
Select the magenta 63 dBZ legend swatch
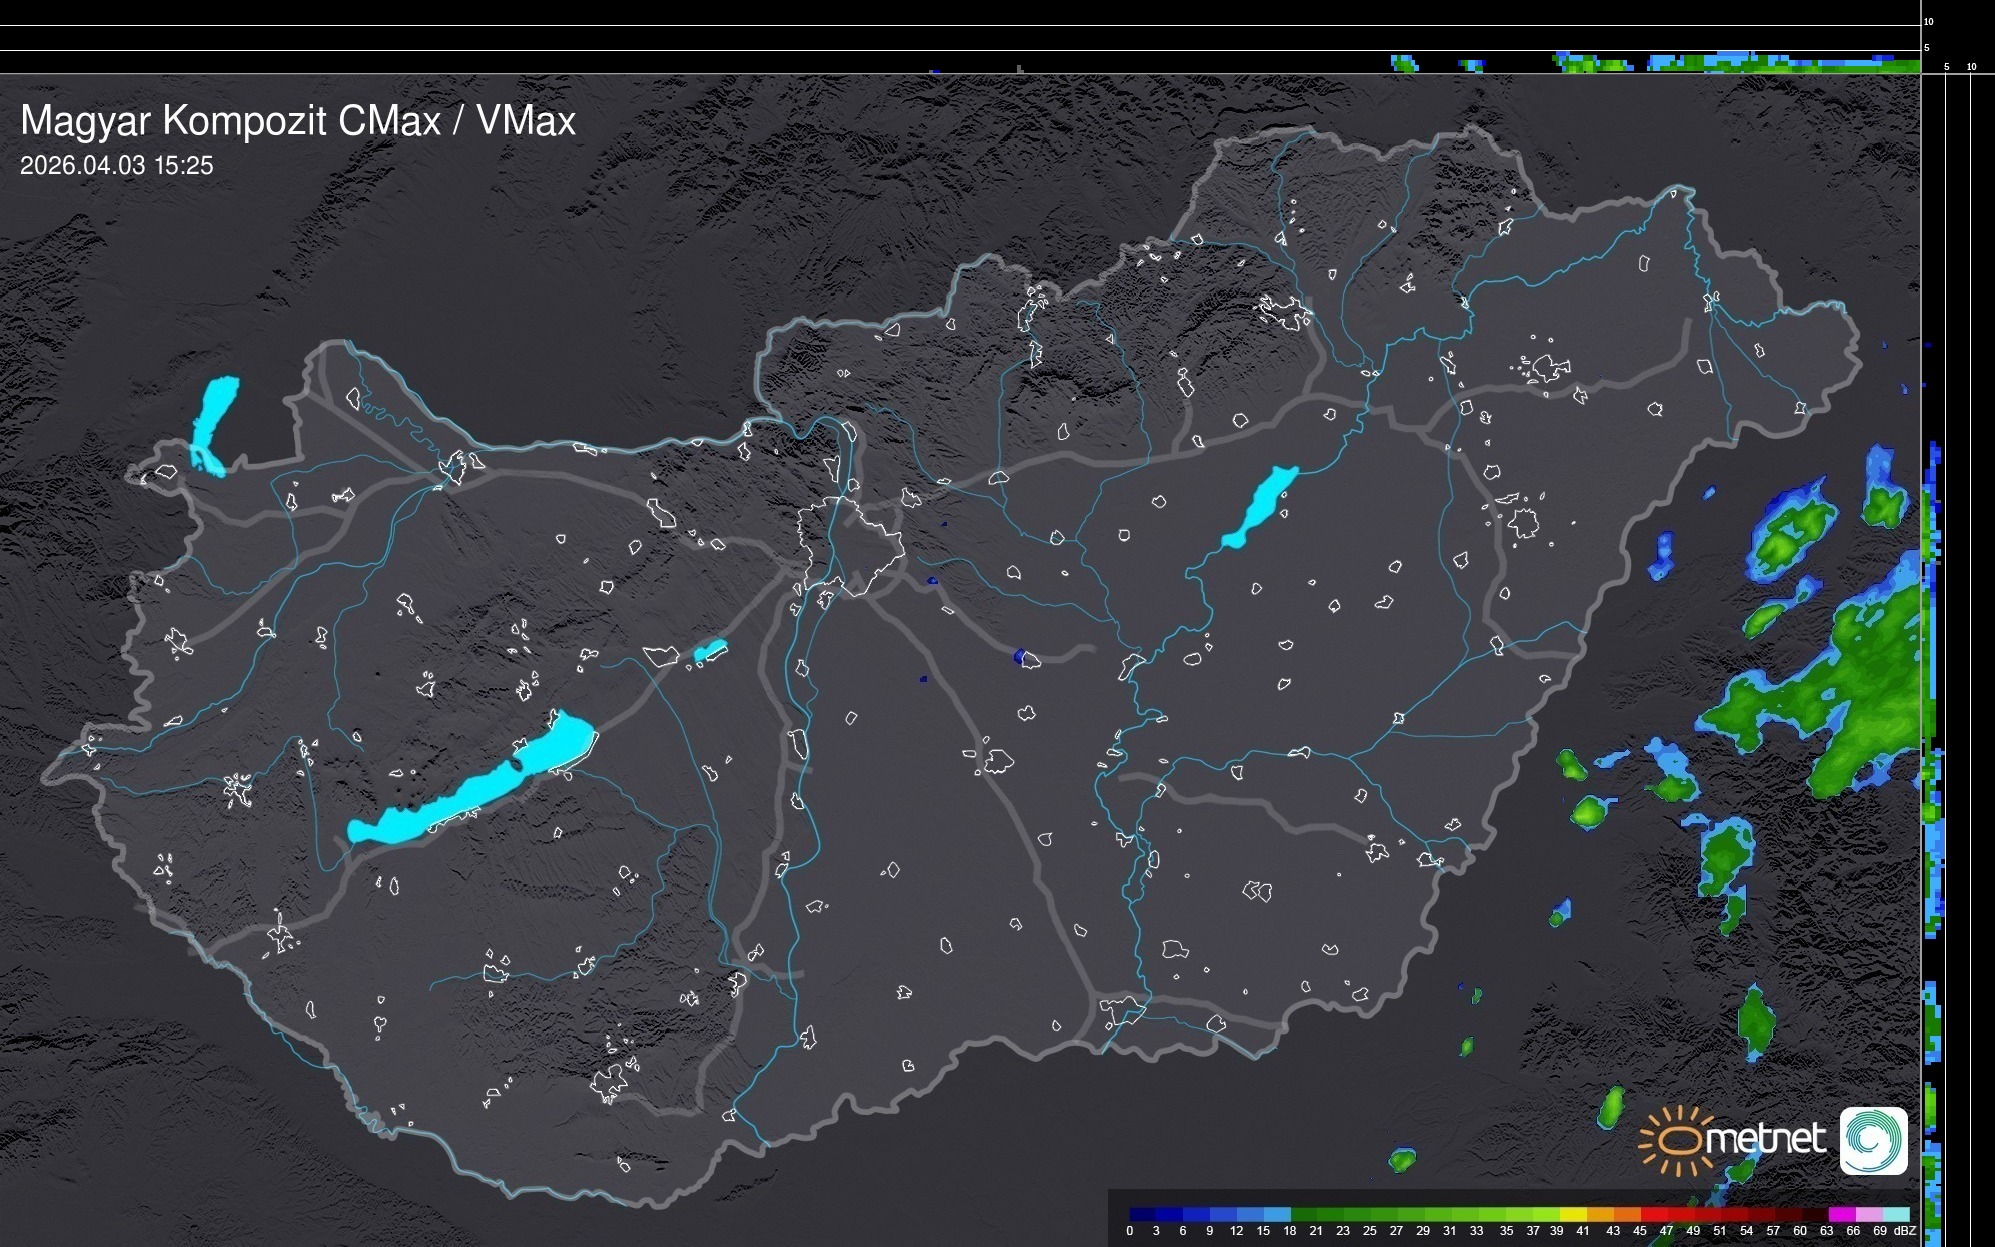click(x=1841, y=1214)
